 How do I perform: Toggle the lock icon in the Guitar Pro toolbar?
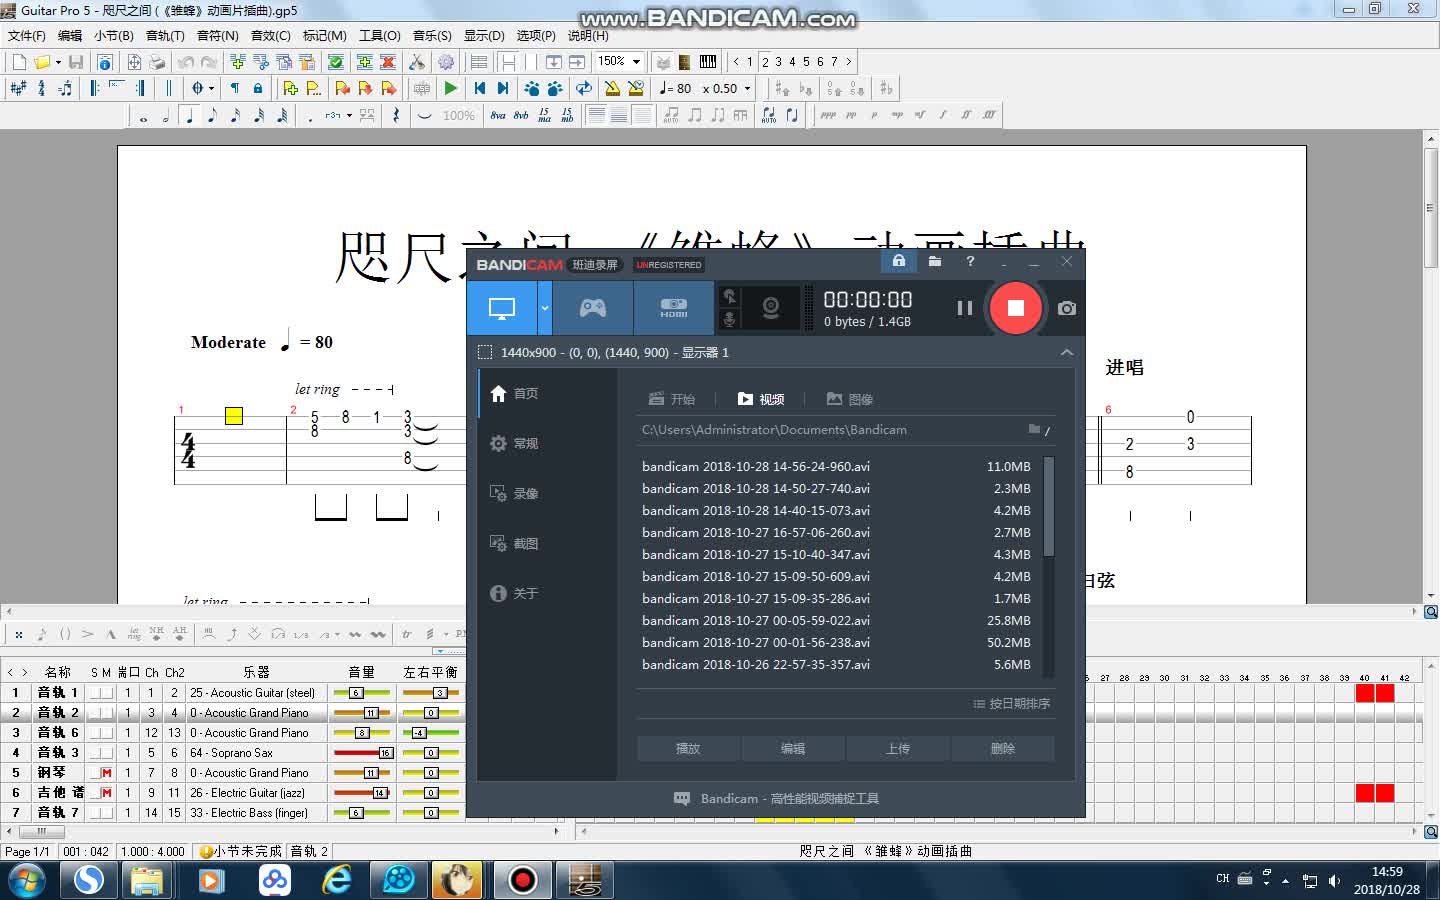coord(258,88)
